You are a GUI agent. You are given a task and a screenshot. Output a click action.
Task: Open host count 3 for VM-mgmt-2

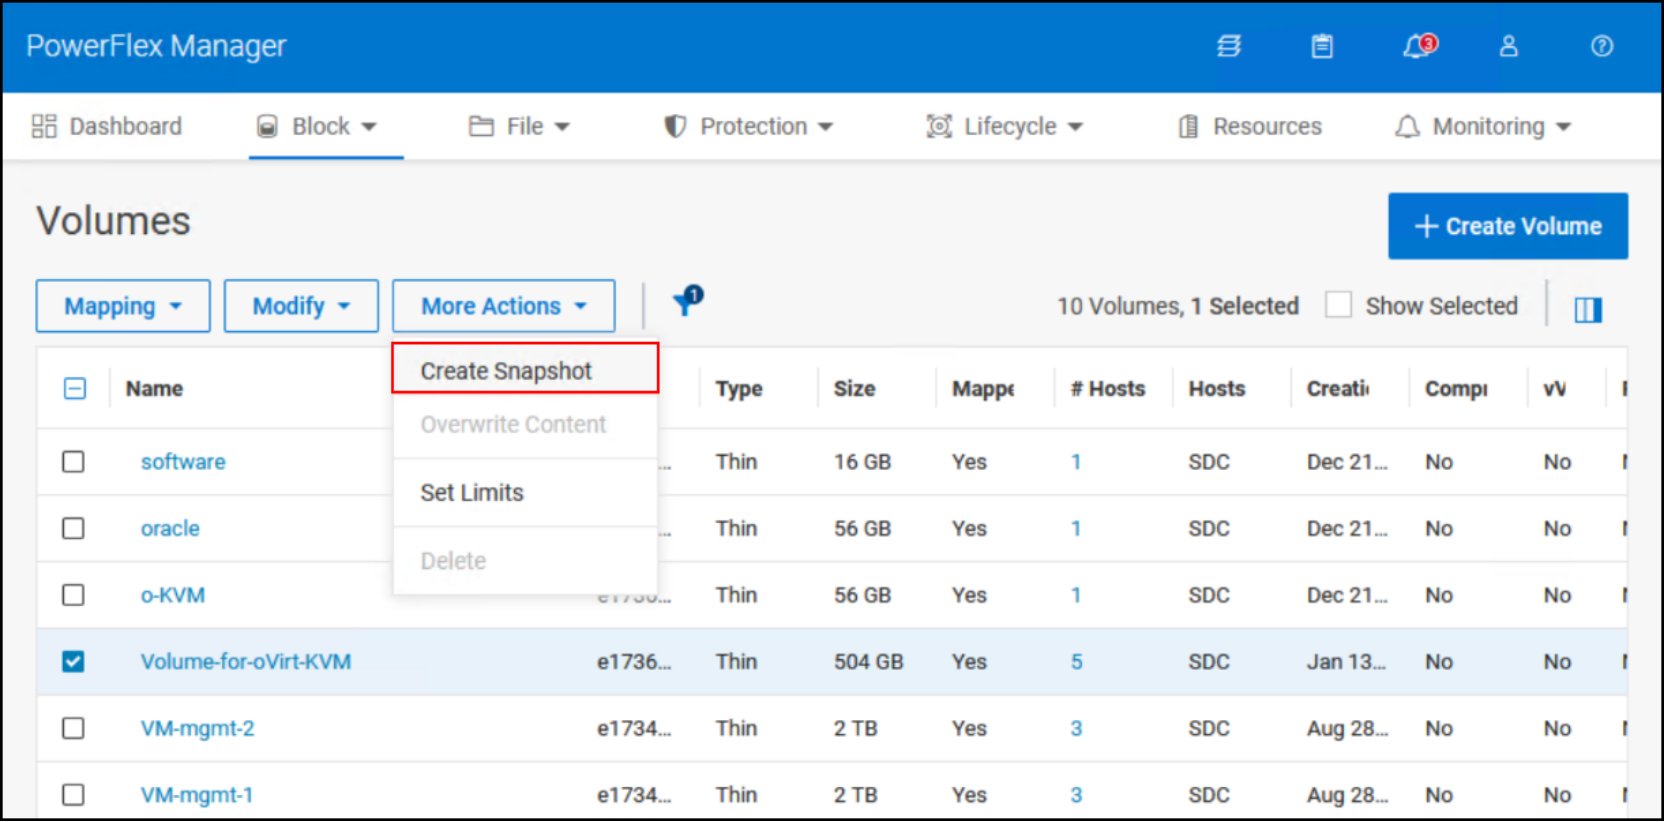click(x=1077, y=728)
